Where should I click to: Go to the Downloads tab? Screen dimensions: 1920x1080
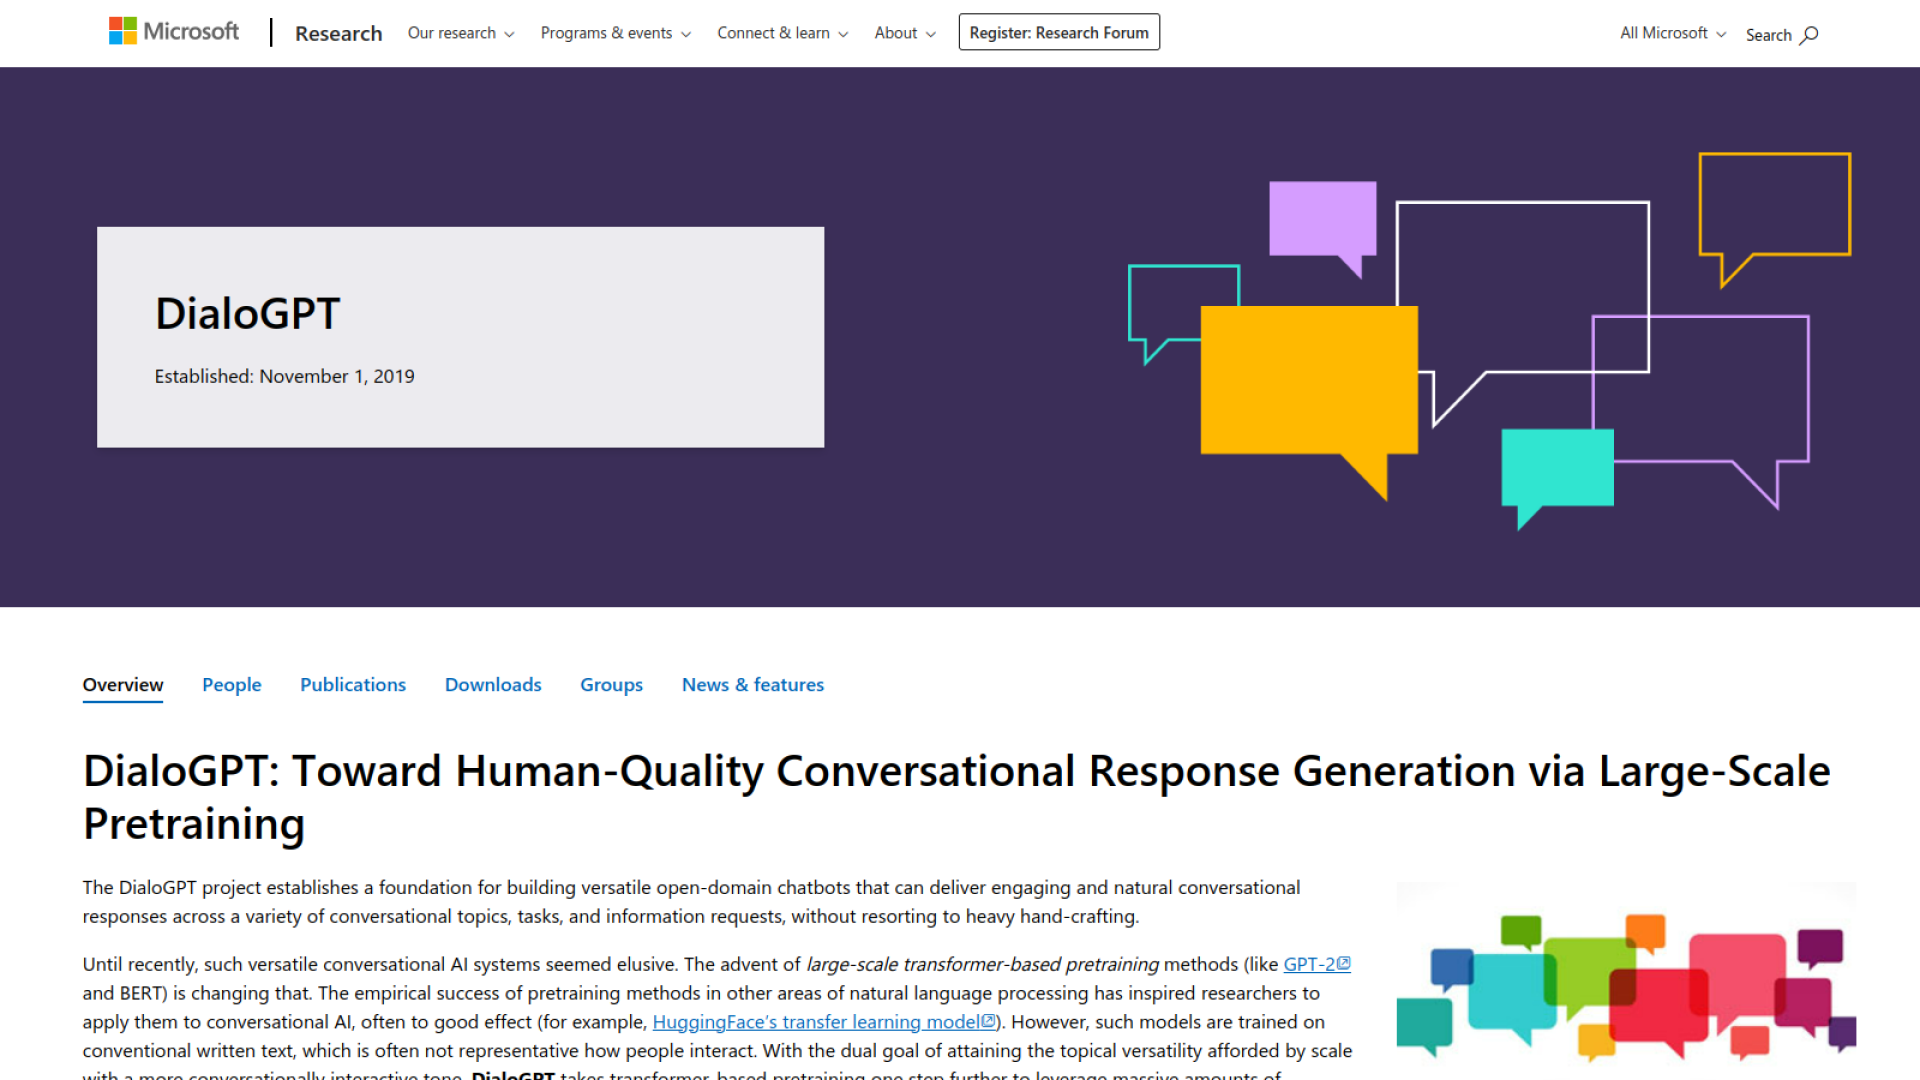(493, 685)
